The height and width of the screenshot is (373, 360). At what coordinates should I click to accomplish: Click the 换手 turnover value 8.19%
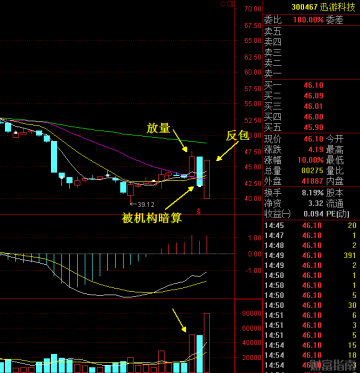[314, 193]
